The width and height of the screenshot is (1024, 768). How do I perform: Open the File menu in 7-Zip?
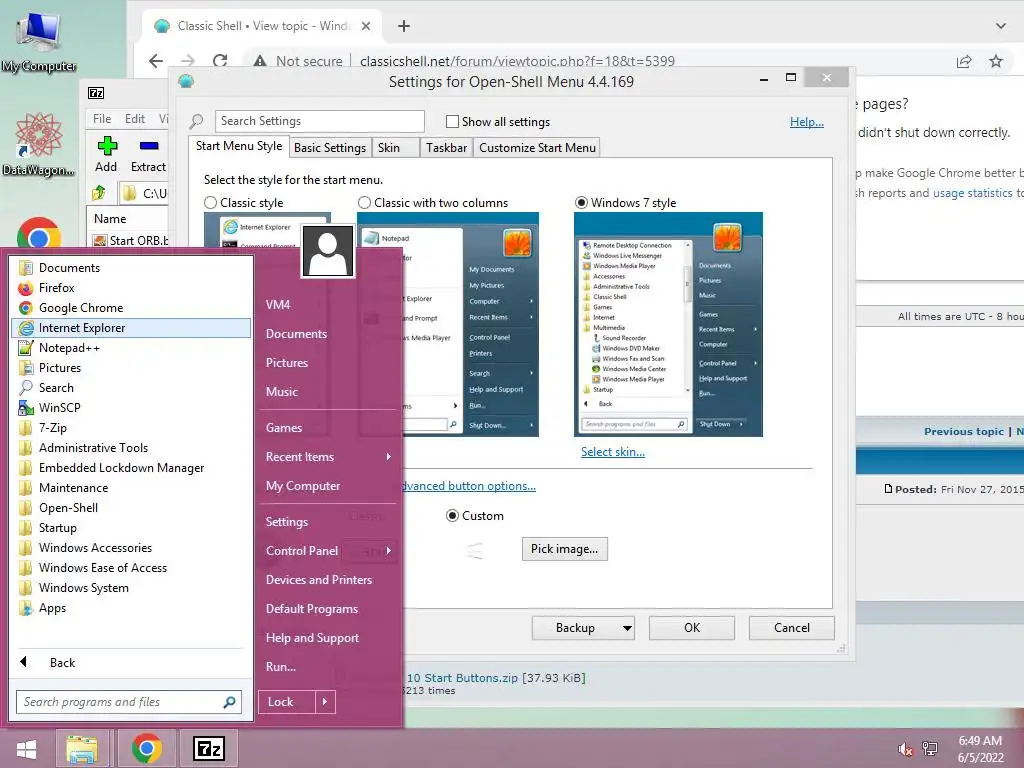coord(102,119)
